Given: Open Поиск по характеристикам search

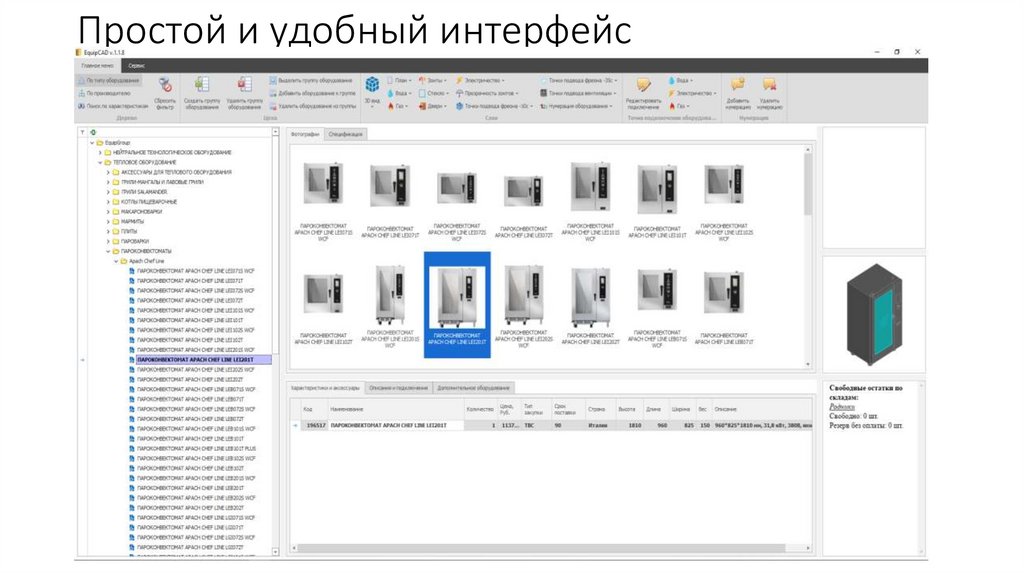Looking at the screenshot, I should 113,106.
